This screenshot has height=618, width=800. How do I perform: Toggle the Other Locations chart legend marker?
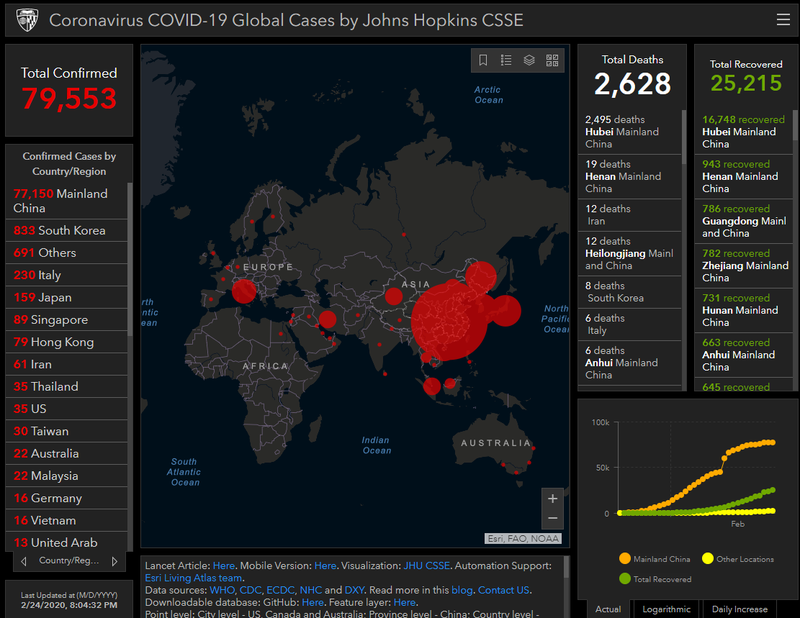point(707,558)
